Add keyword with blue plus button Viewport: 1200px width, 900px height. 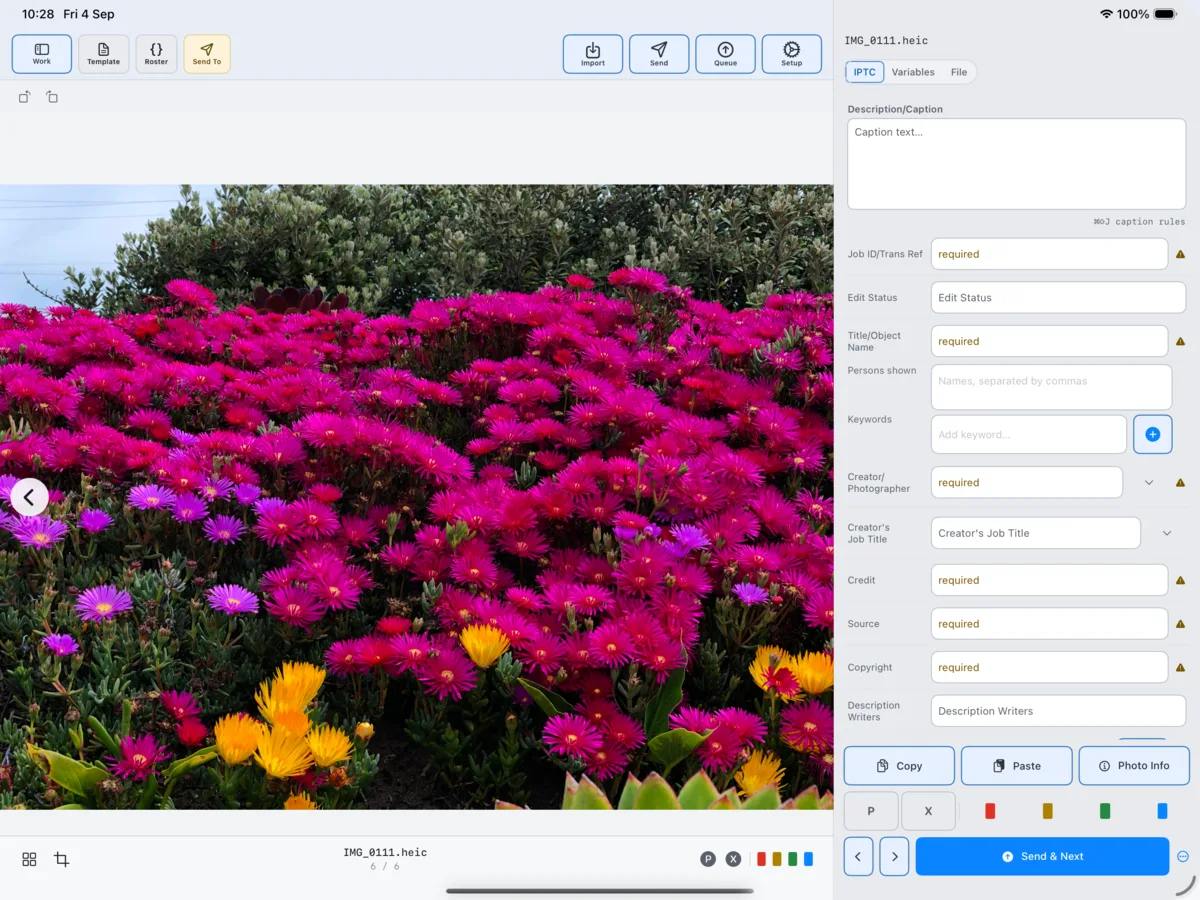[x=1152, y=434]
